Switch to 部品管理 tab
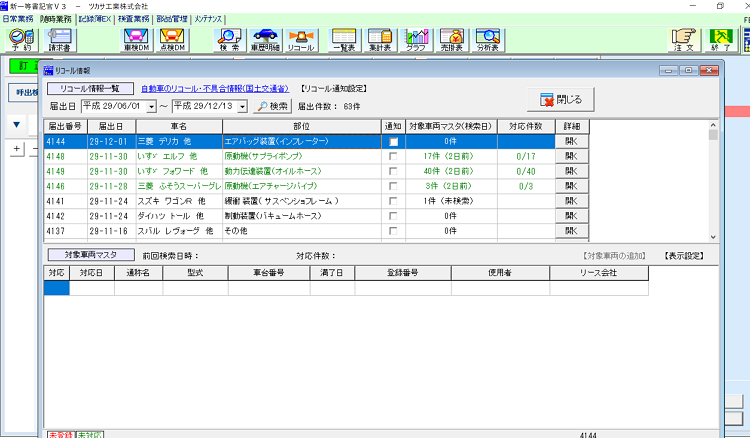Viewport: 750px width, 438px height. pos(172,19)
